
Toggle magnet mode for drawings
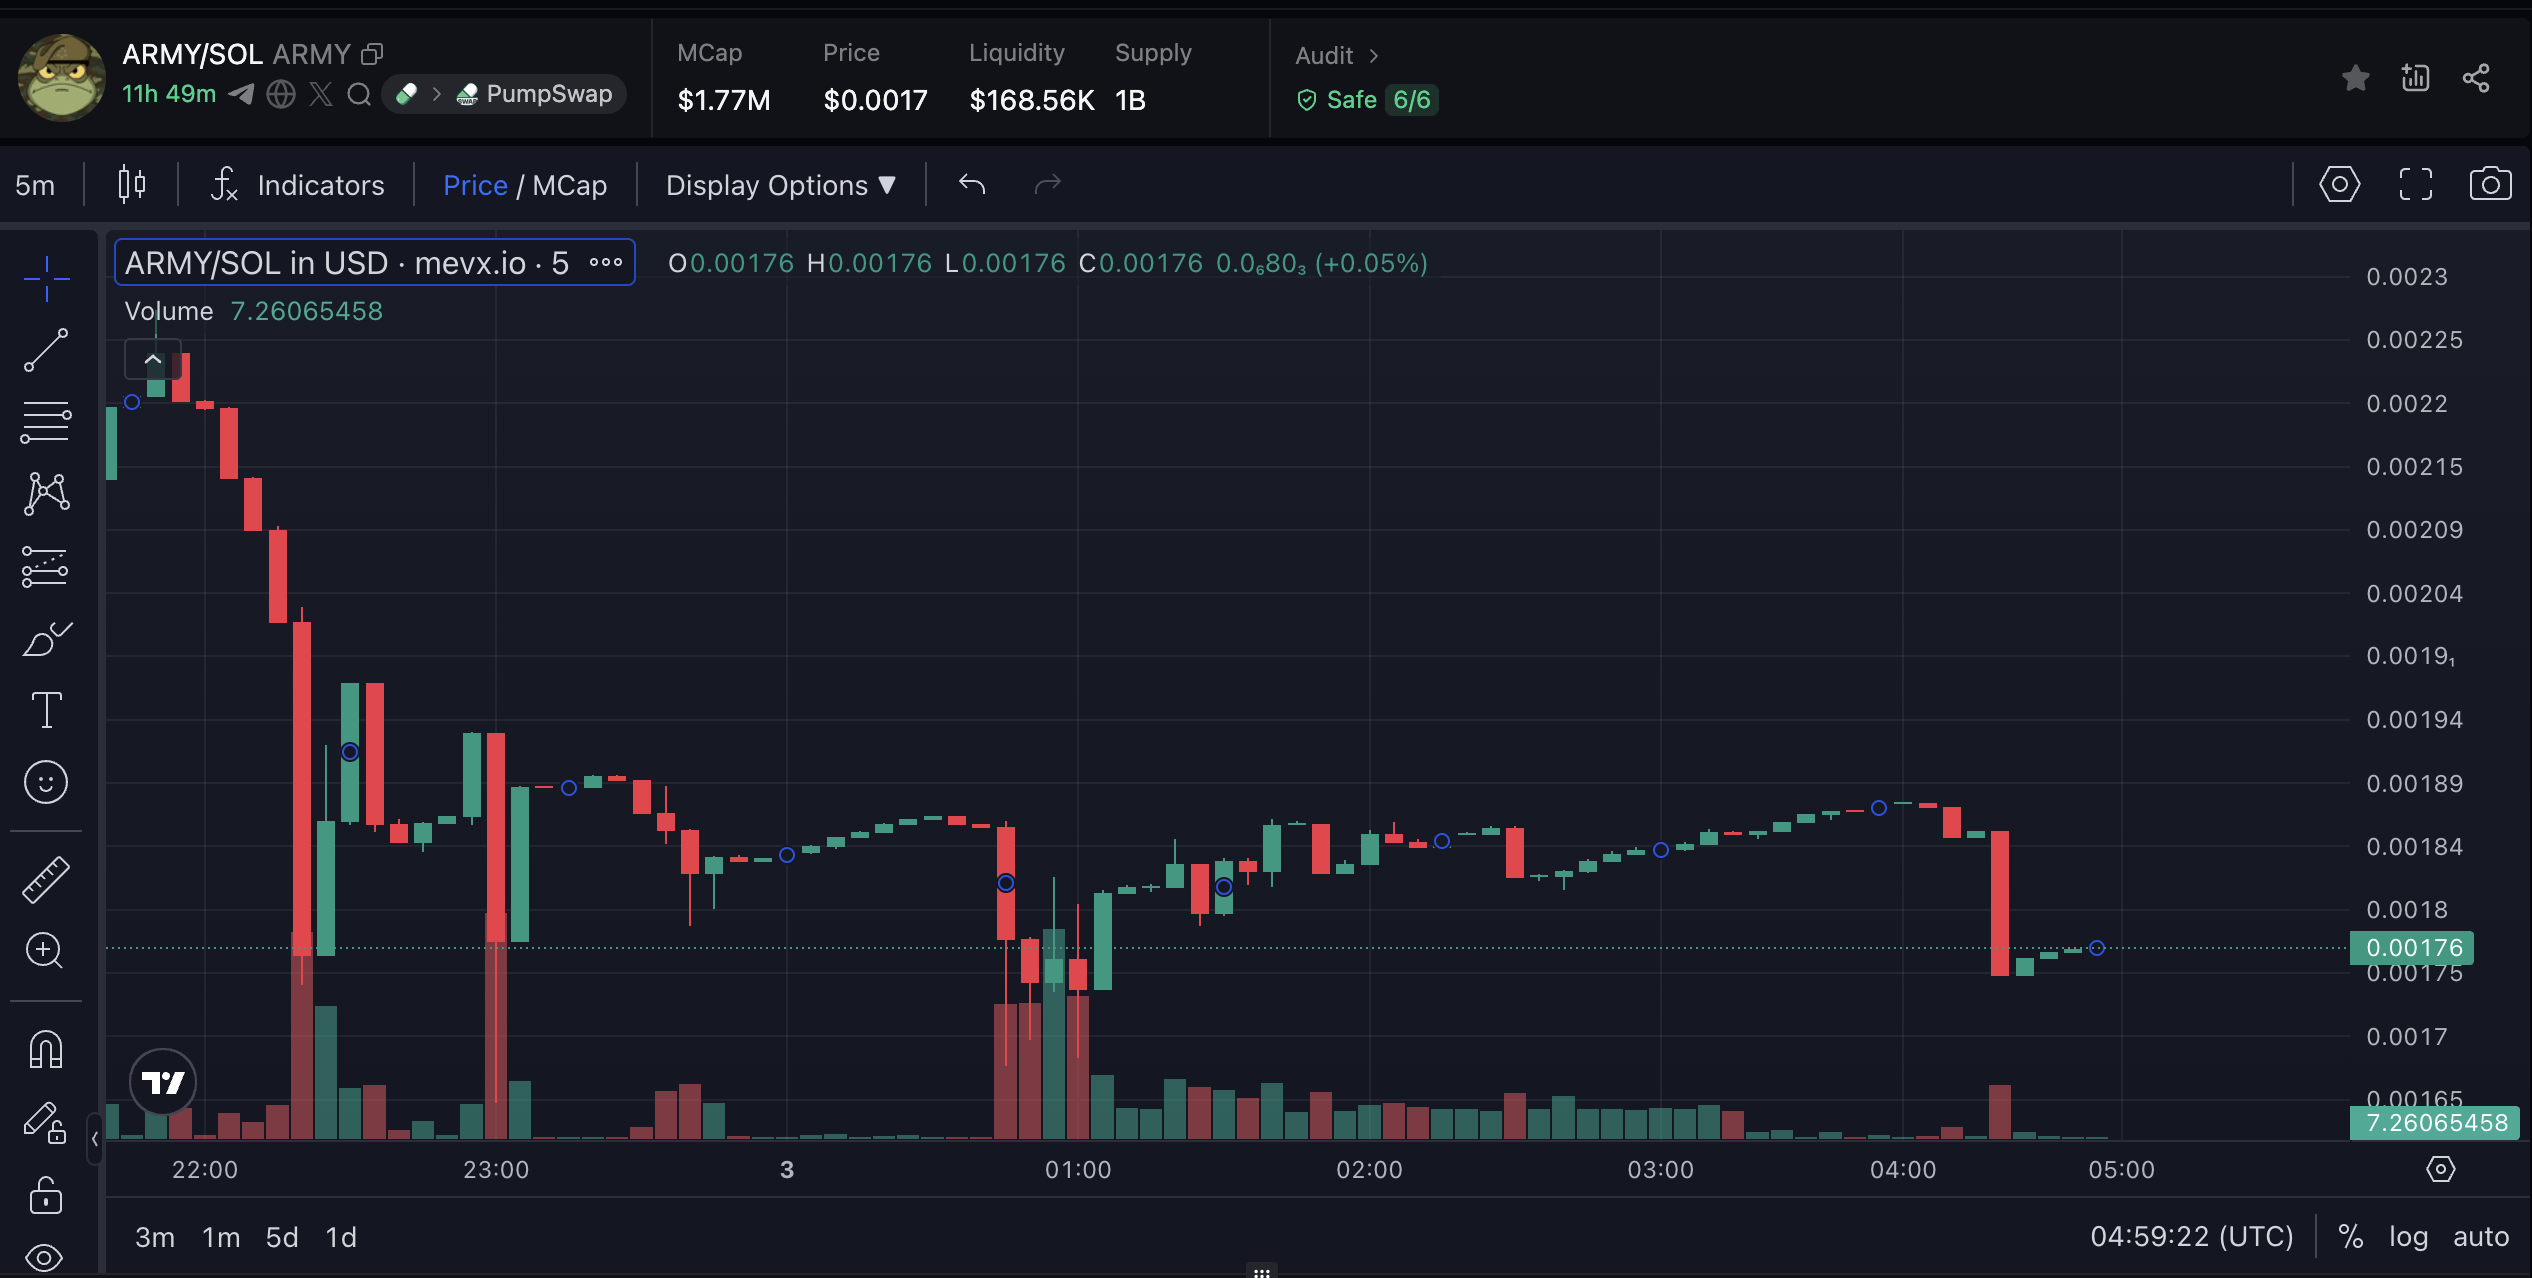pyautogui.click(x=46, y=1050)
